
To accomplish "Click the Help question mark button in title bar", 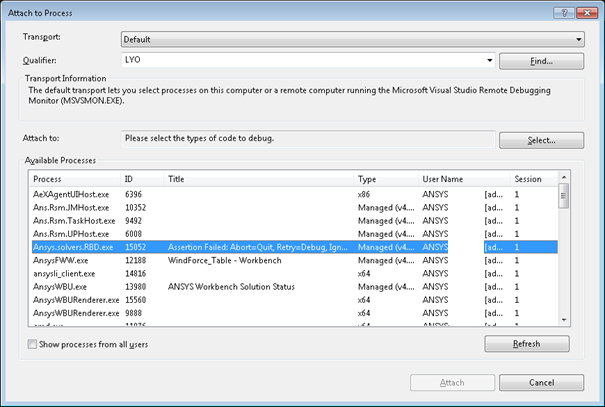I will (x=564, y=13).
